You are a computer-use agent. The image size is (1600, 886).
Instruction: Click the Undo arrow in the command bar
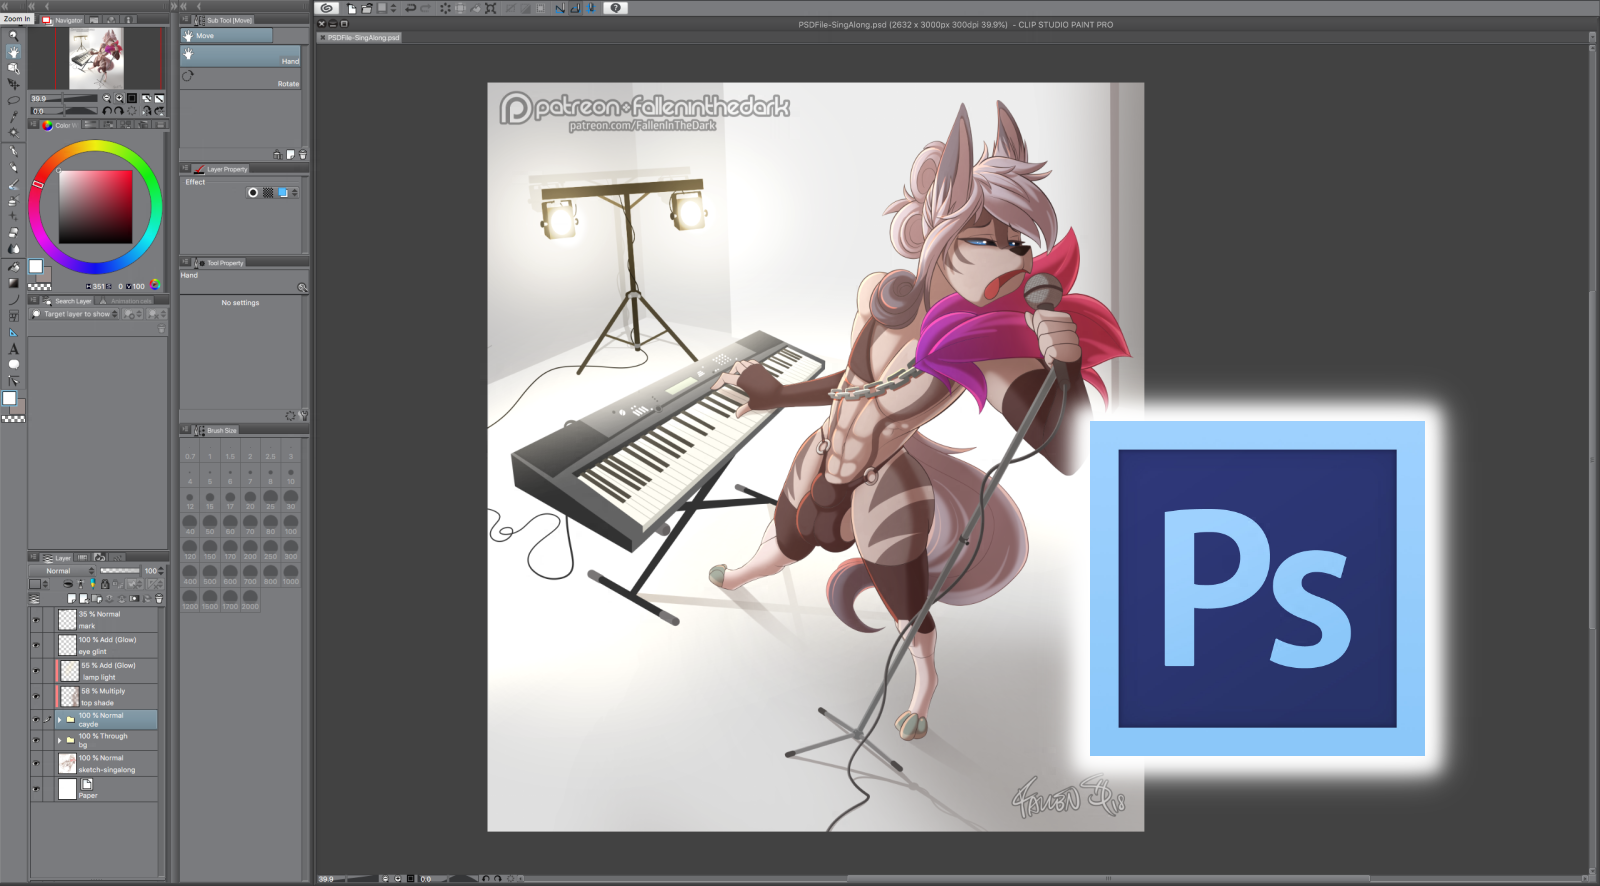tap(410, 8)
